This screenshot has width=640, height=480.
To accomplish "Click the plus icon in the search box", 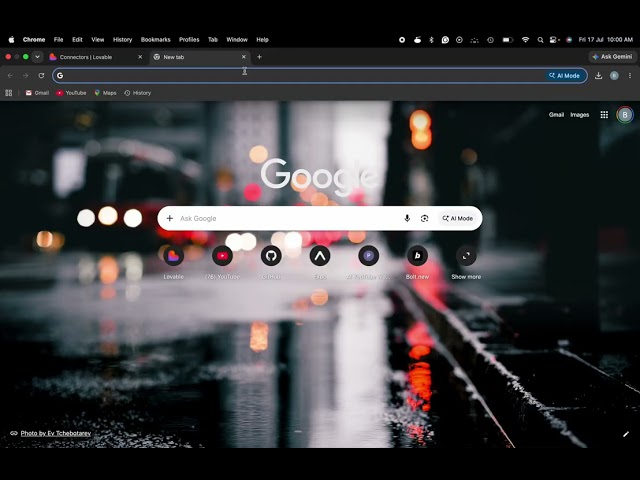I will [x=170, y=218].
